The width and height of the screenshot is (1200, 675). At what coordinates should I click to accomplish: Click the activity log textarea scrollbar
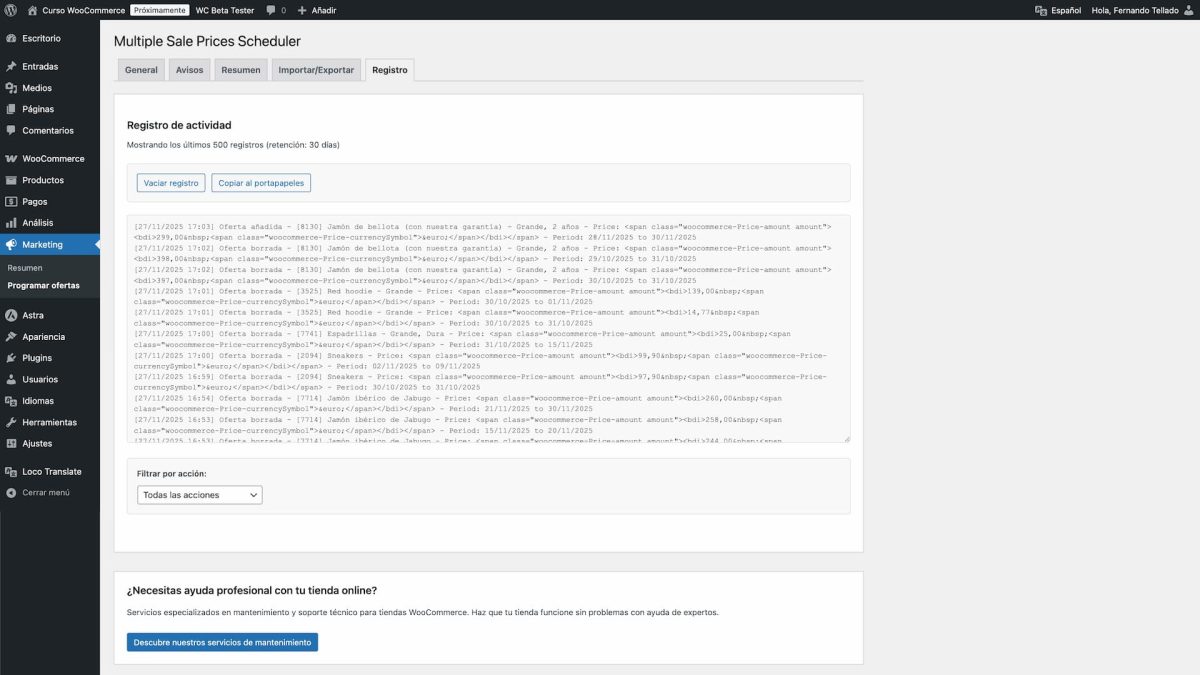tap(845, 330)
